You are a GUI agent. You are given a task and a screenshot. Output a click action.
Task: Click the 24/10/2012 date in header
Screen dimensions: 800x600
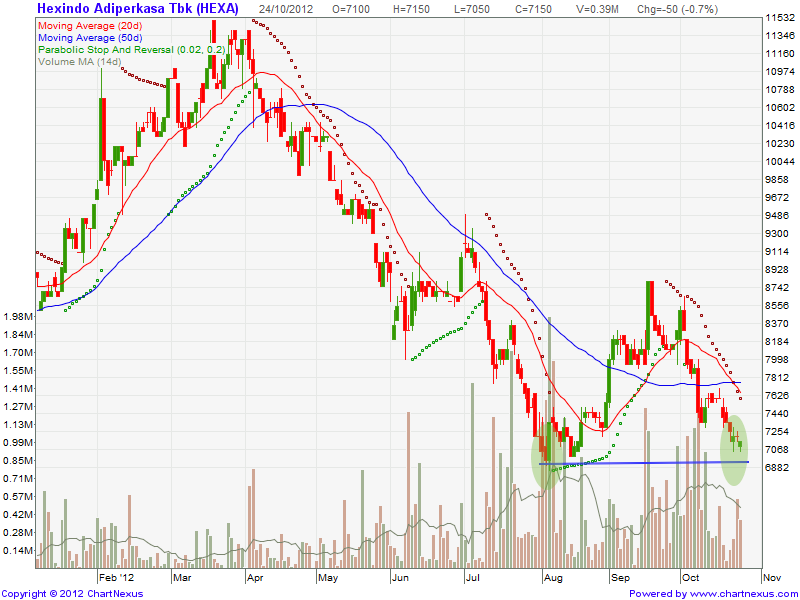[x=286, y=9]
